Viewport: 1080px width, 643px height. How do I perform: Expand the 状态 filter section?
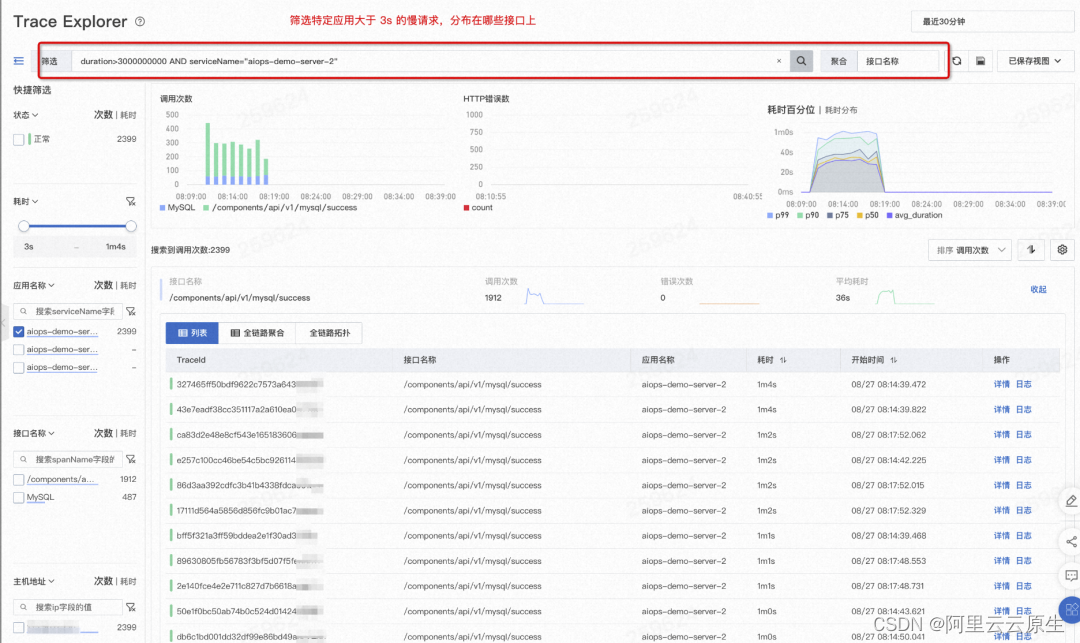click(x=26, y=115)
